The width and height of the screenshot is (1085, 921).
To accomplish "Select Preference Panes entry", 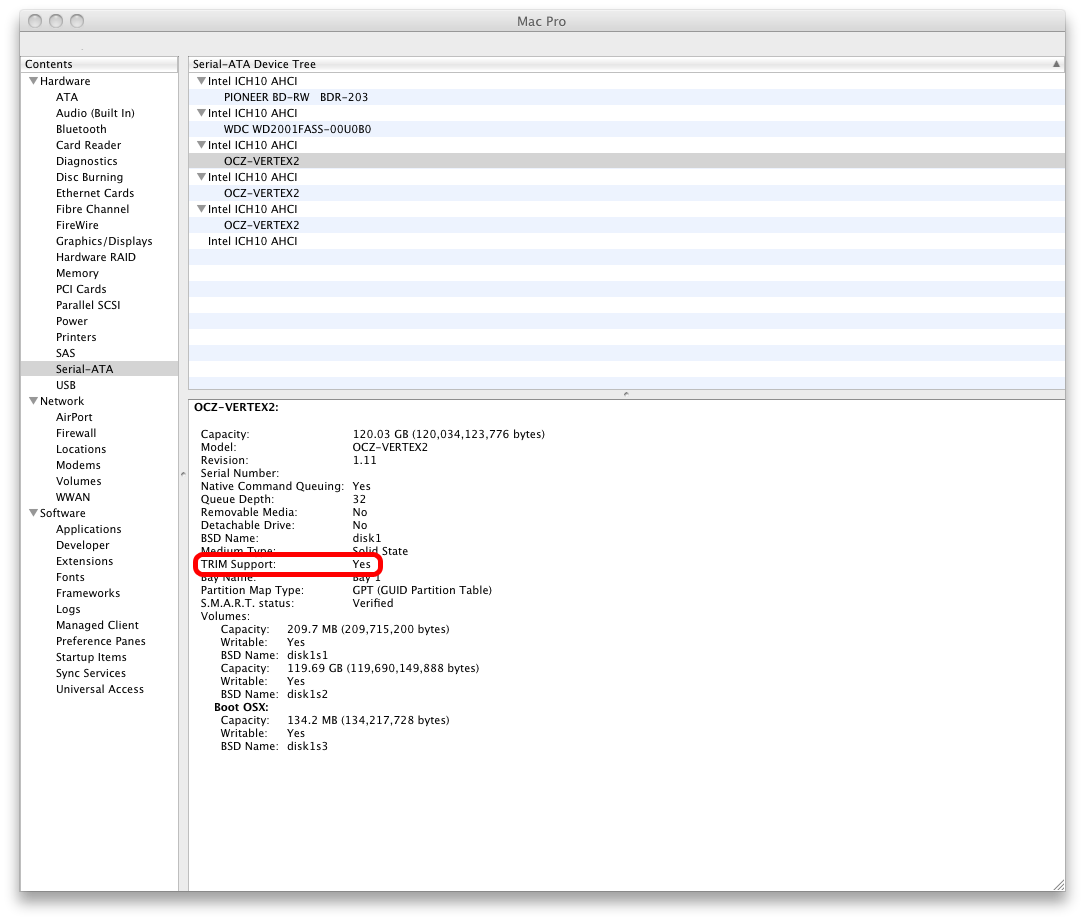I will click(x=101, y=641).
